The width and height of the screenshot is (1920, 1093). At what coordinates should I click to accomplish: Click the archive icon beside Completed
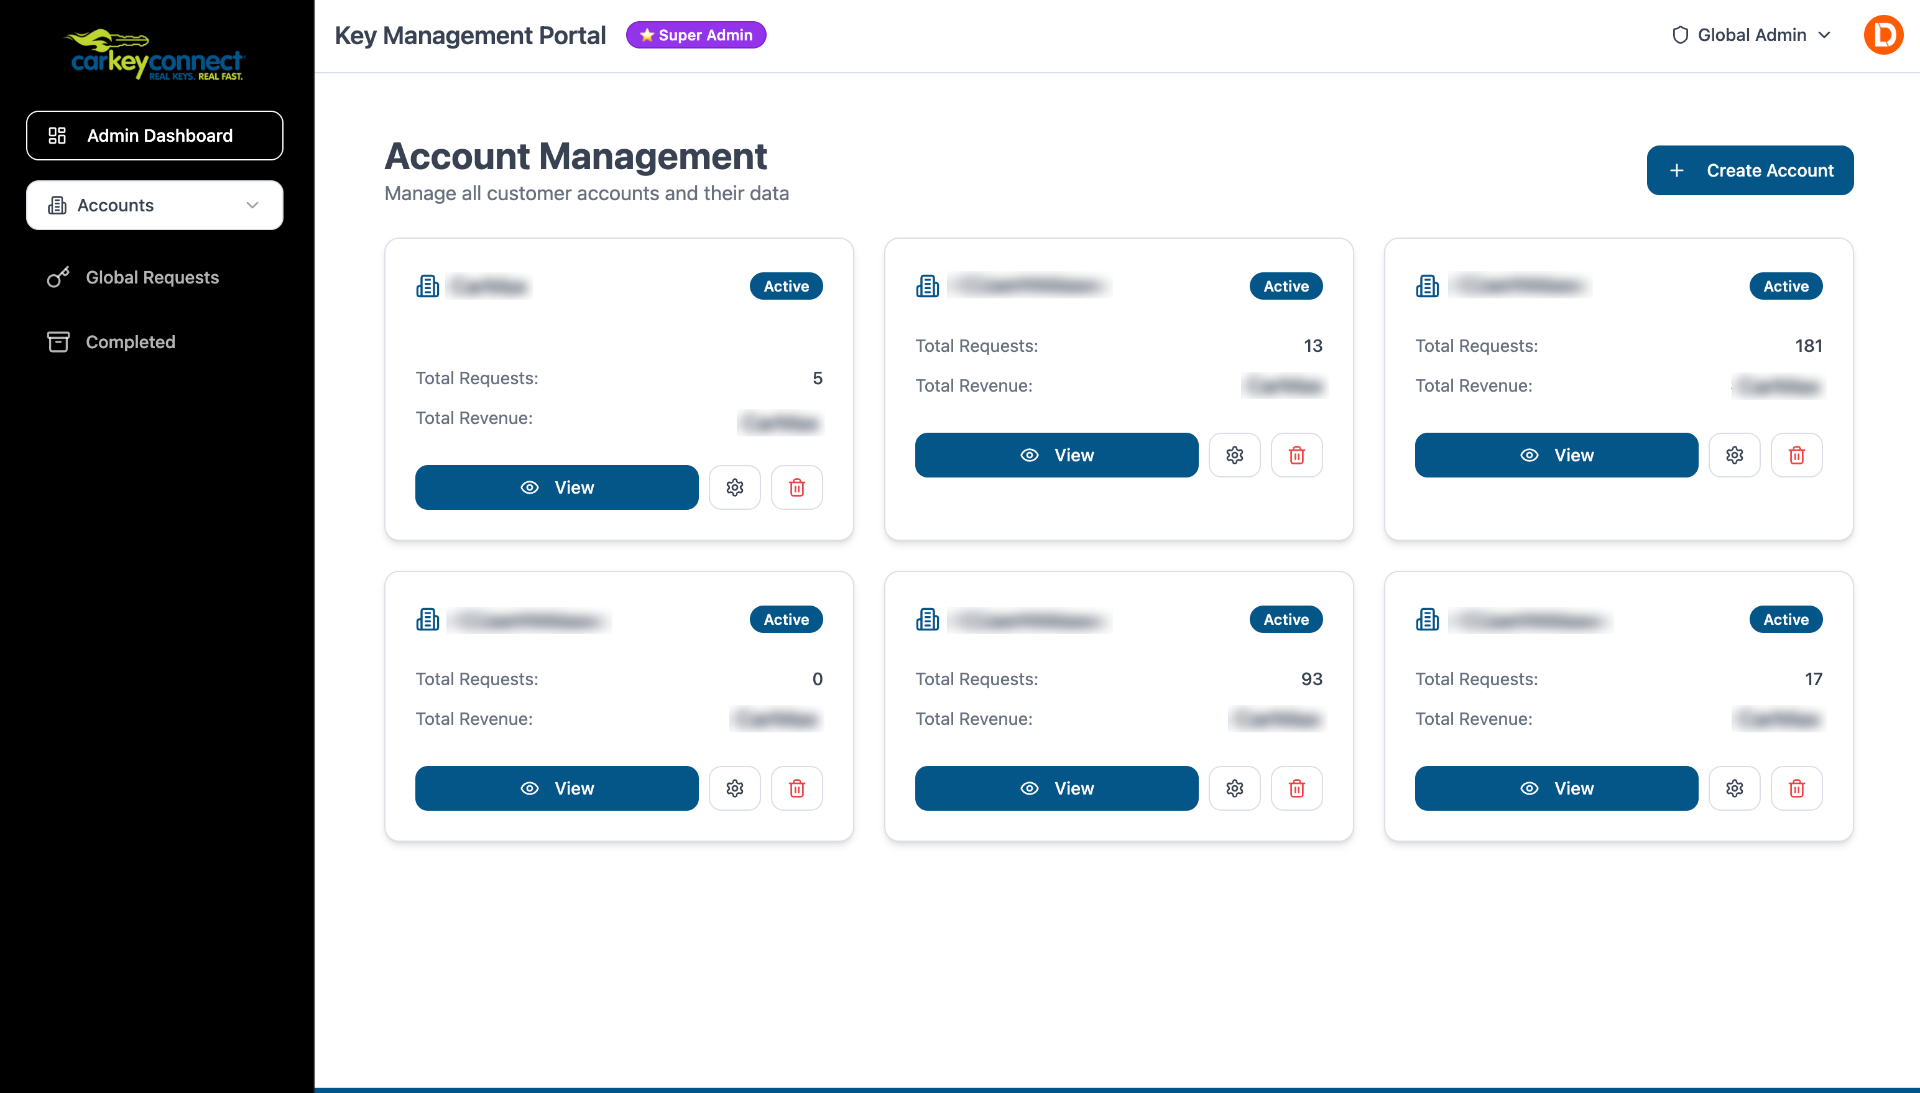click(x=58, y=342)
